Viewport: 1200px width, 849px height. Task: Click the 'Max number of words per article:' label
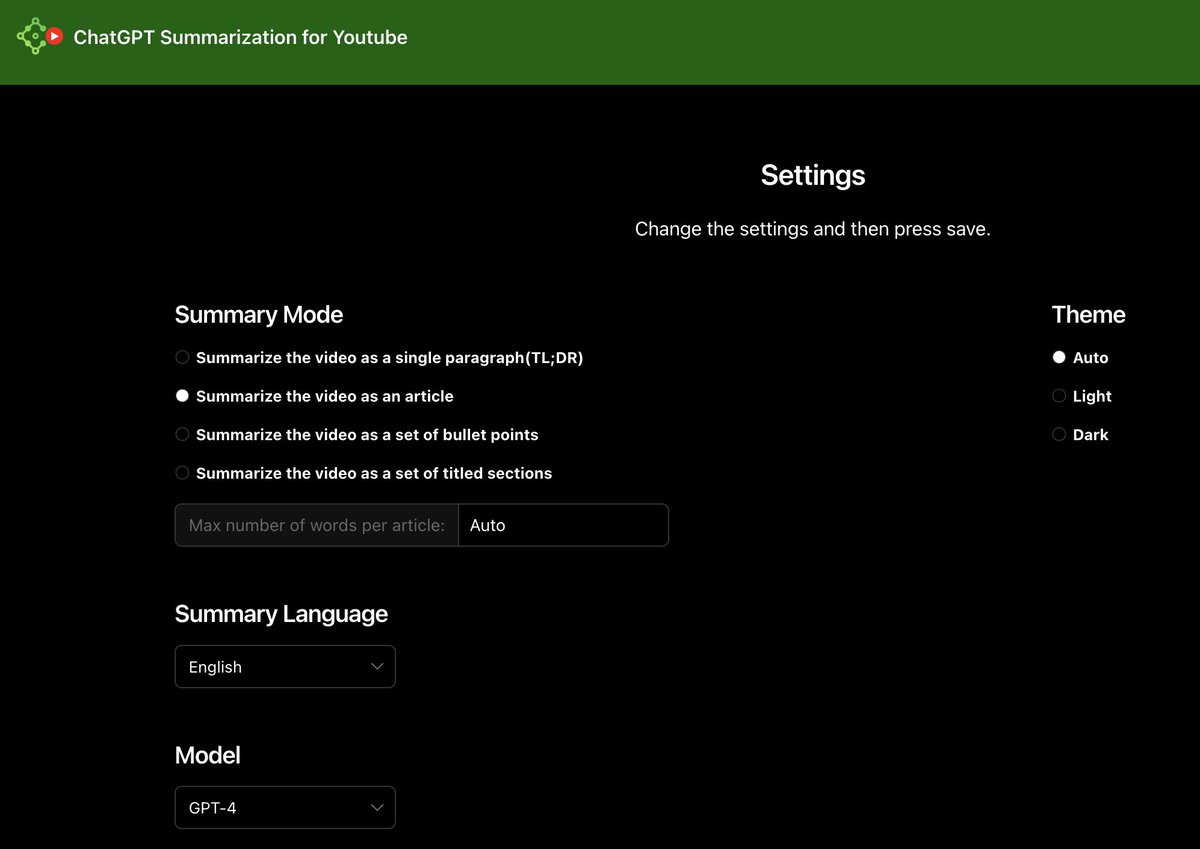(x=316, y=525)
